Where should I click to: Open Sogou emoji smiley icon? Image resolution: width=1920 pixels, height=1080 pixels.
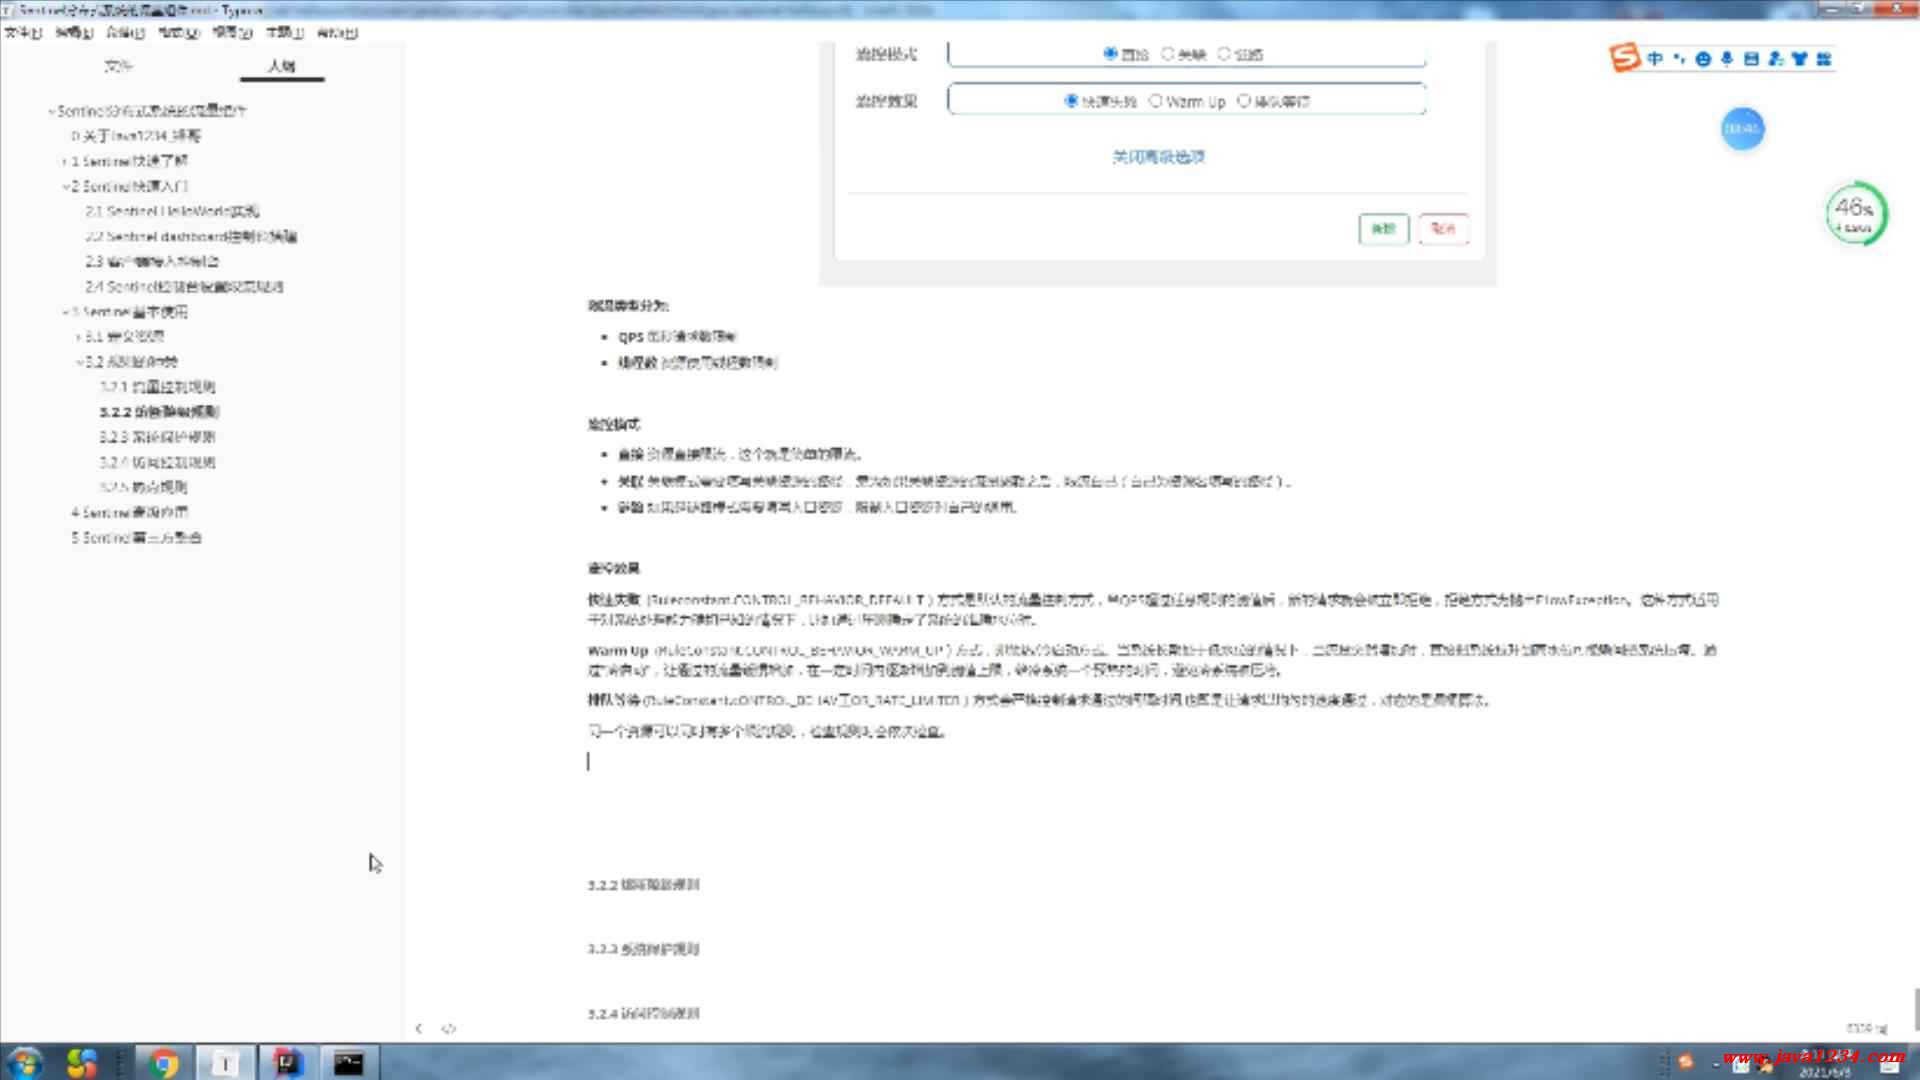click(1703, 59)
